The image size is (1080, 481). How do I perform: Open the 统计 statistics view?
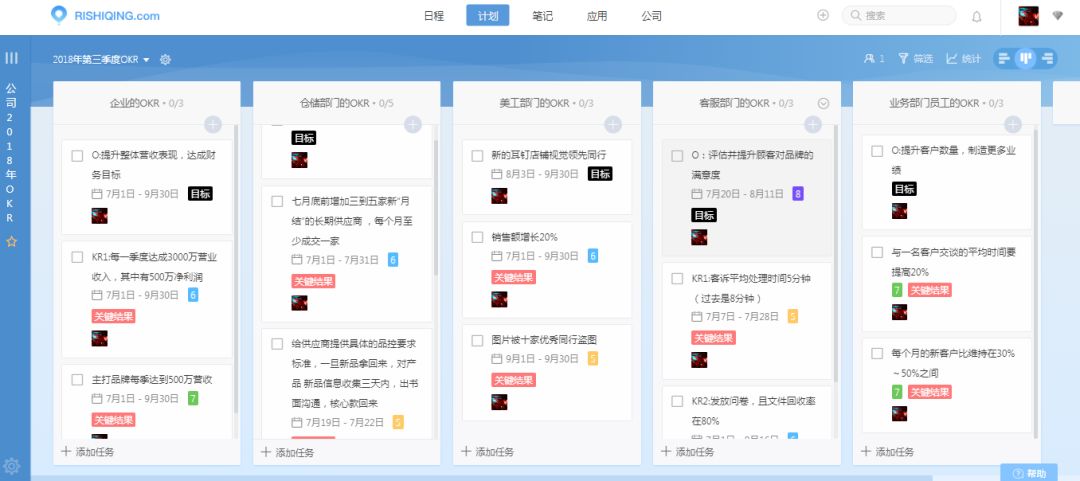coord(963,59)
